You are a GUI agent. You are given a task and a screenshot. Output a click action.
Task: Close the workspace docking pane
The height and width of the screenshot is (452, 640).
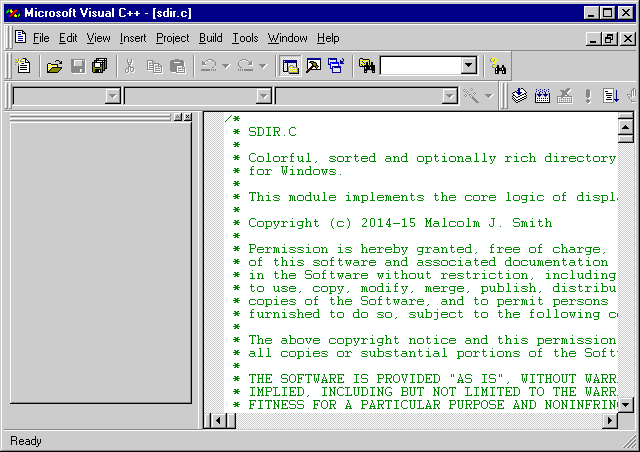click(x=187, y=117)
